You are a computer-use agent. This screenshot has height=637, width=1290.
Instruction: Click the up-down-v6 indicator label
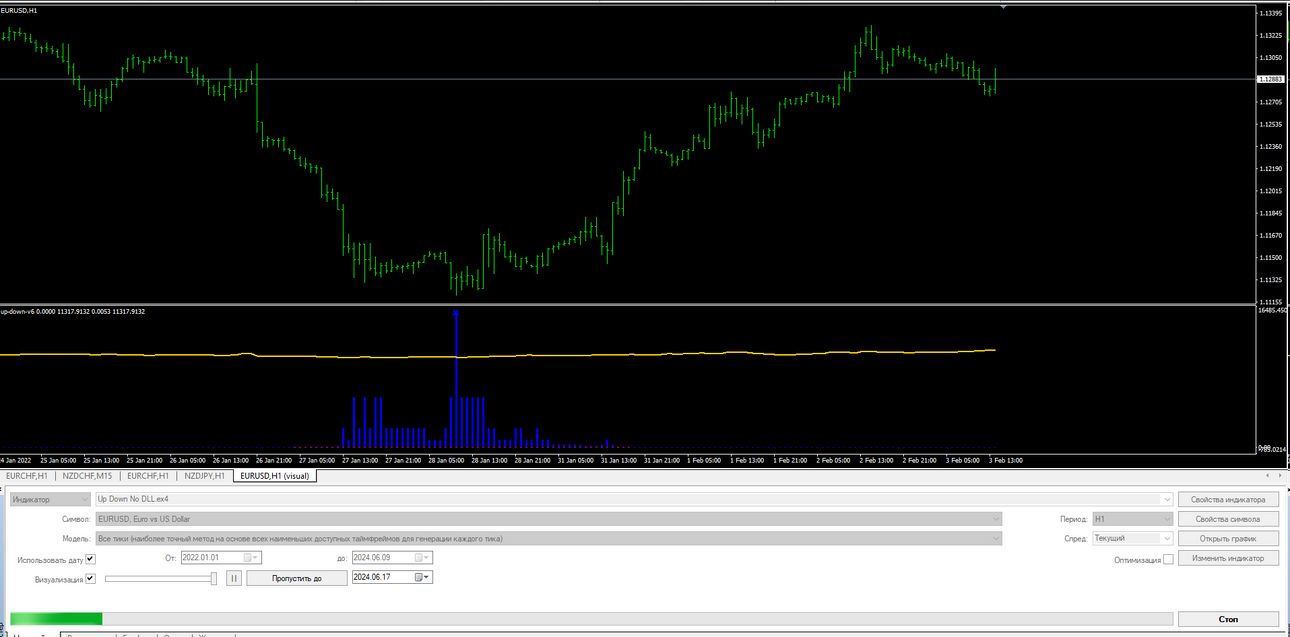73,311
